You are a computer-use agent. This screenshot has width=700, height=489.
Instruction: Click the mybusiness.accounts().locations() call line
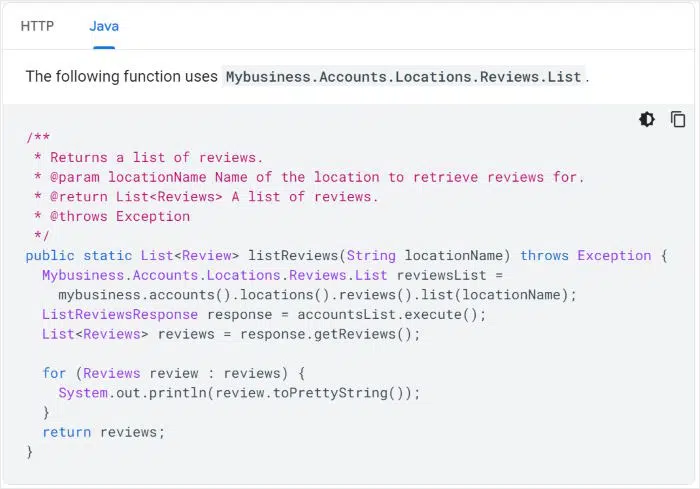[317, 295]
